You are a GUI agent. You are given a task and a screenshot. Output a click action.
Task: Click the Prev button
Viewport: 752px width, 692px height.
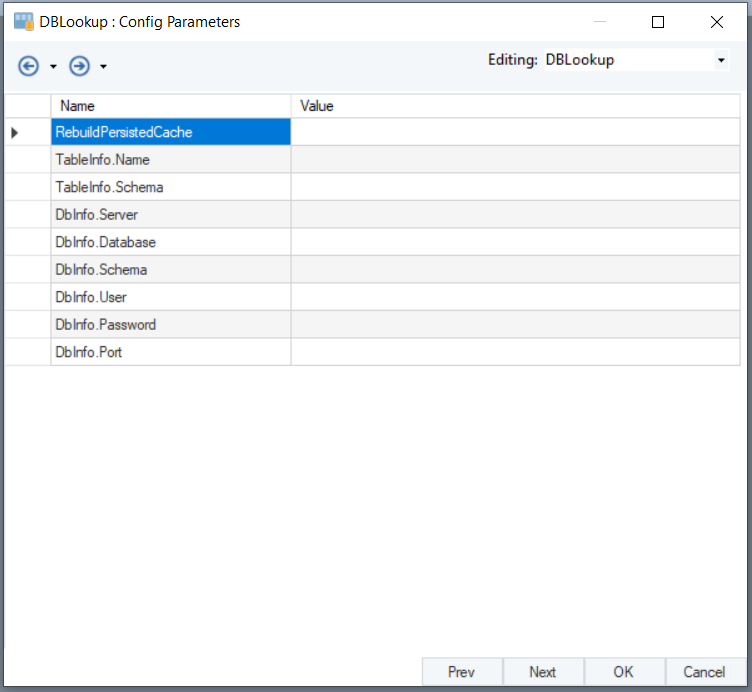coord(461,672)
